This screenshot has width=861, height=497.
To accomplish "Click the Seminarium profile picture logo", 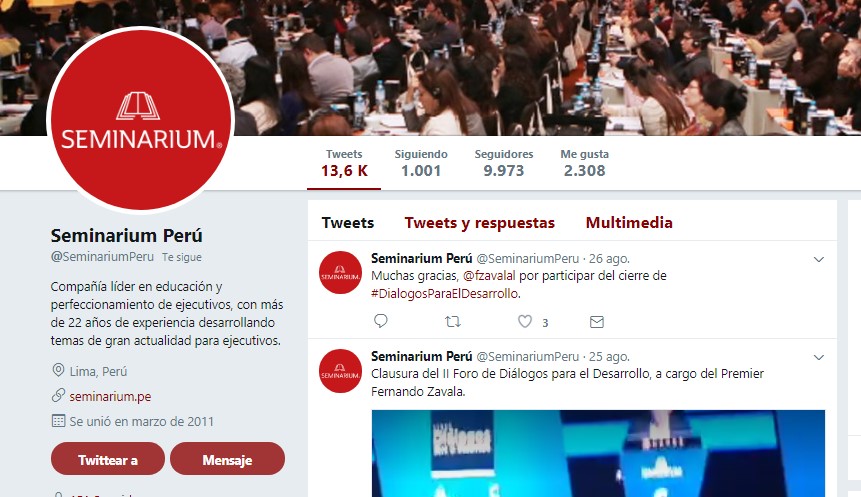I will click(141, 120).
